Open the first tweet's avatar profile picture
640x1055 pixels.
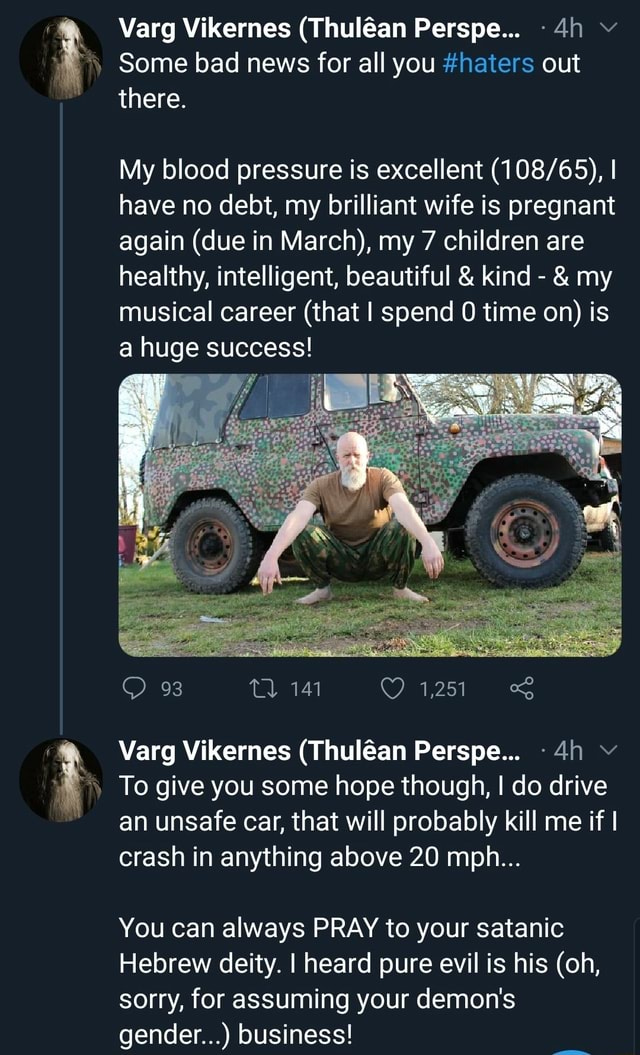[61, 59]
